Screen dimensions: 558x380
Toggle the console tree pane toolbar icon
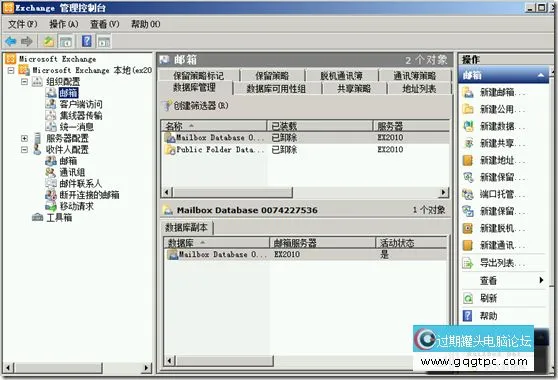click(66, 42)
